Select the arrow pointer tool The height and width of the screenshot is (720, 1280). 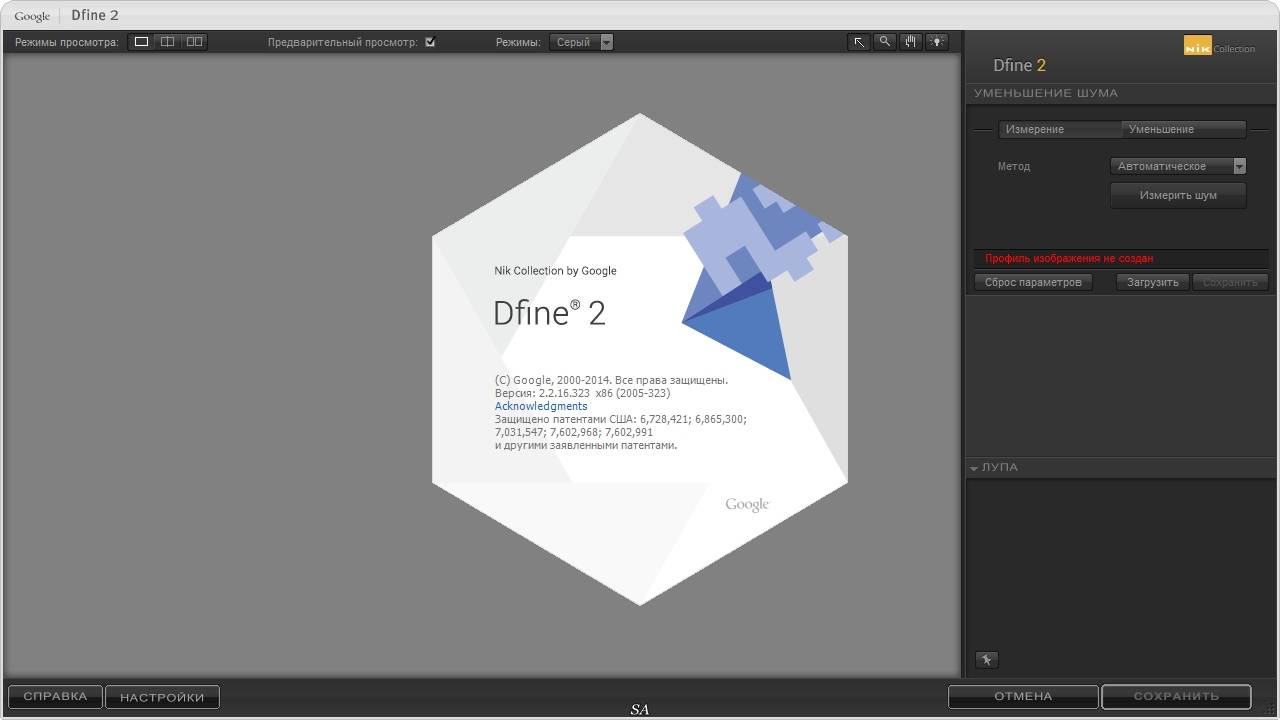coord(858,42)
